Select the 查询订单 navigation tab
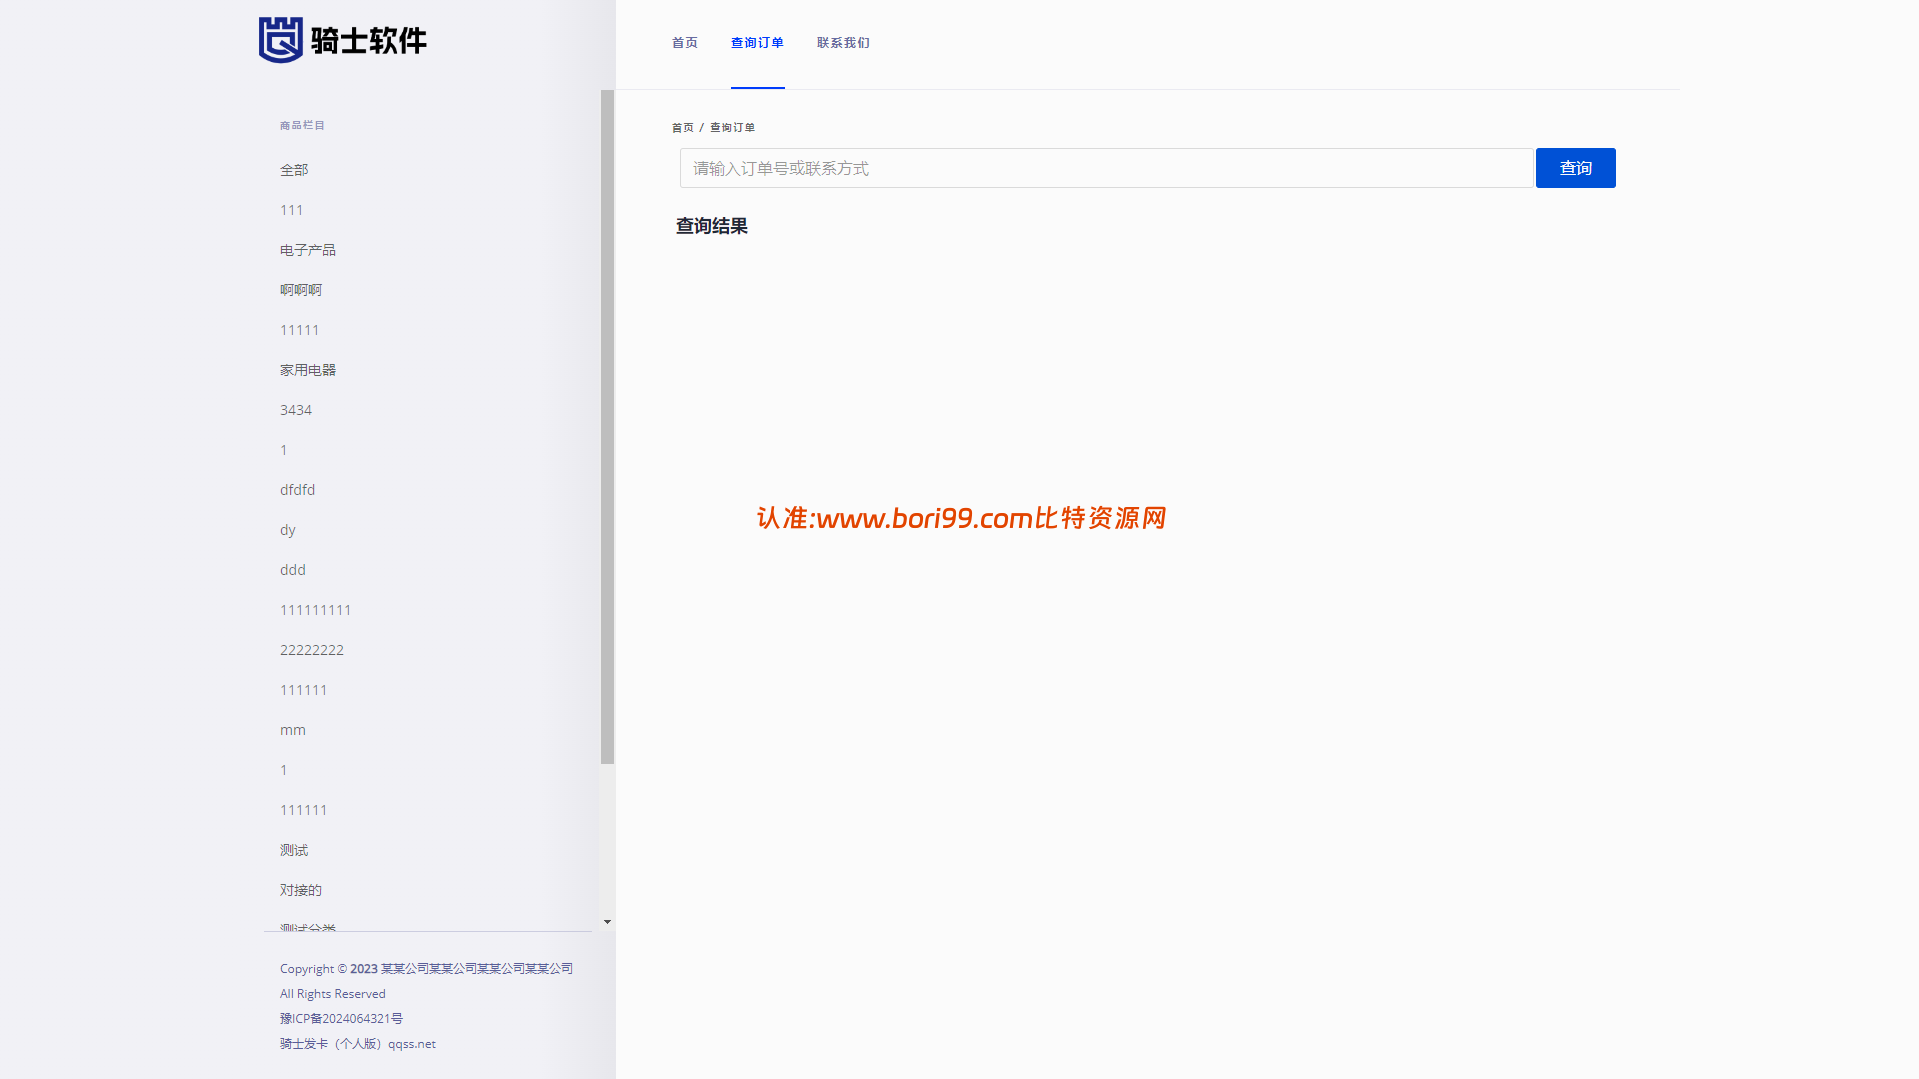This screenshot has width=1919, height=1079. pos(757,43)
